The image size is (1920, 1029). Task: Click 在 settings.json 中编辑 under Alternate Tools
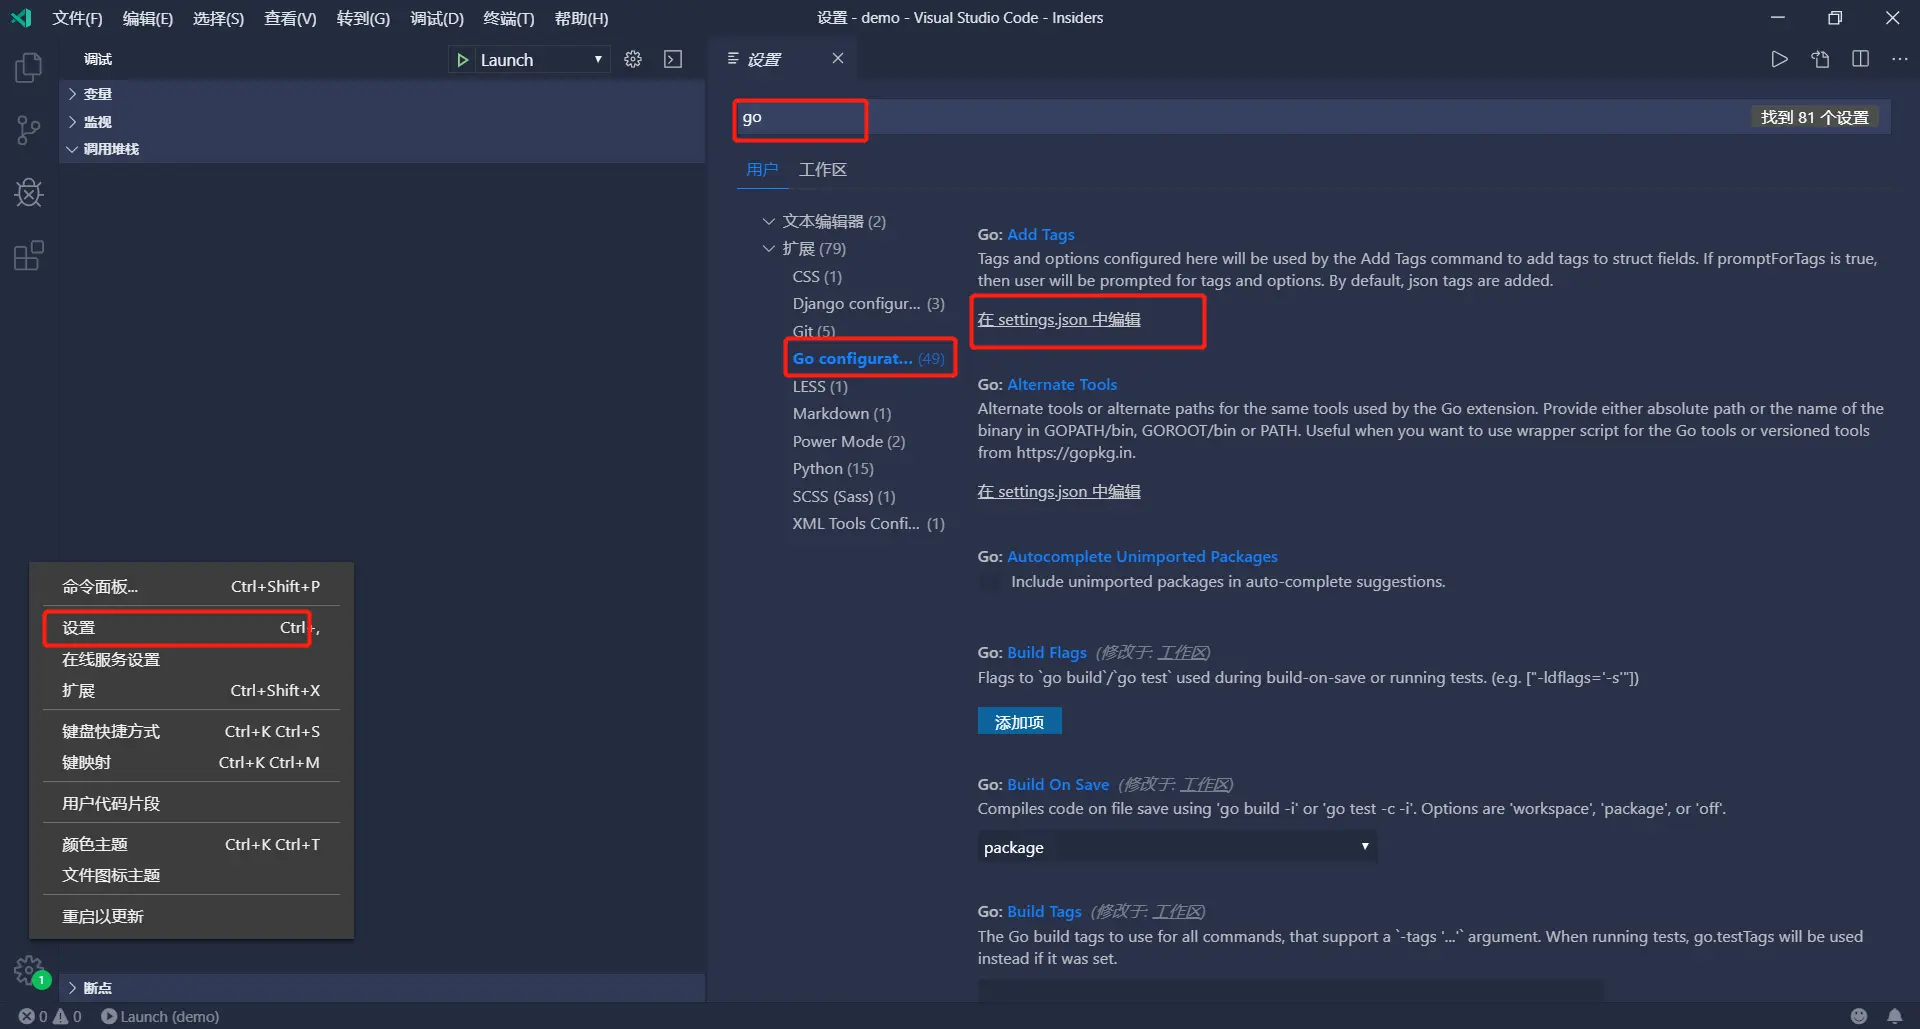coord(1059,492)
